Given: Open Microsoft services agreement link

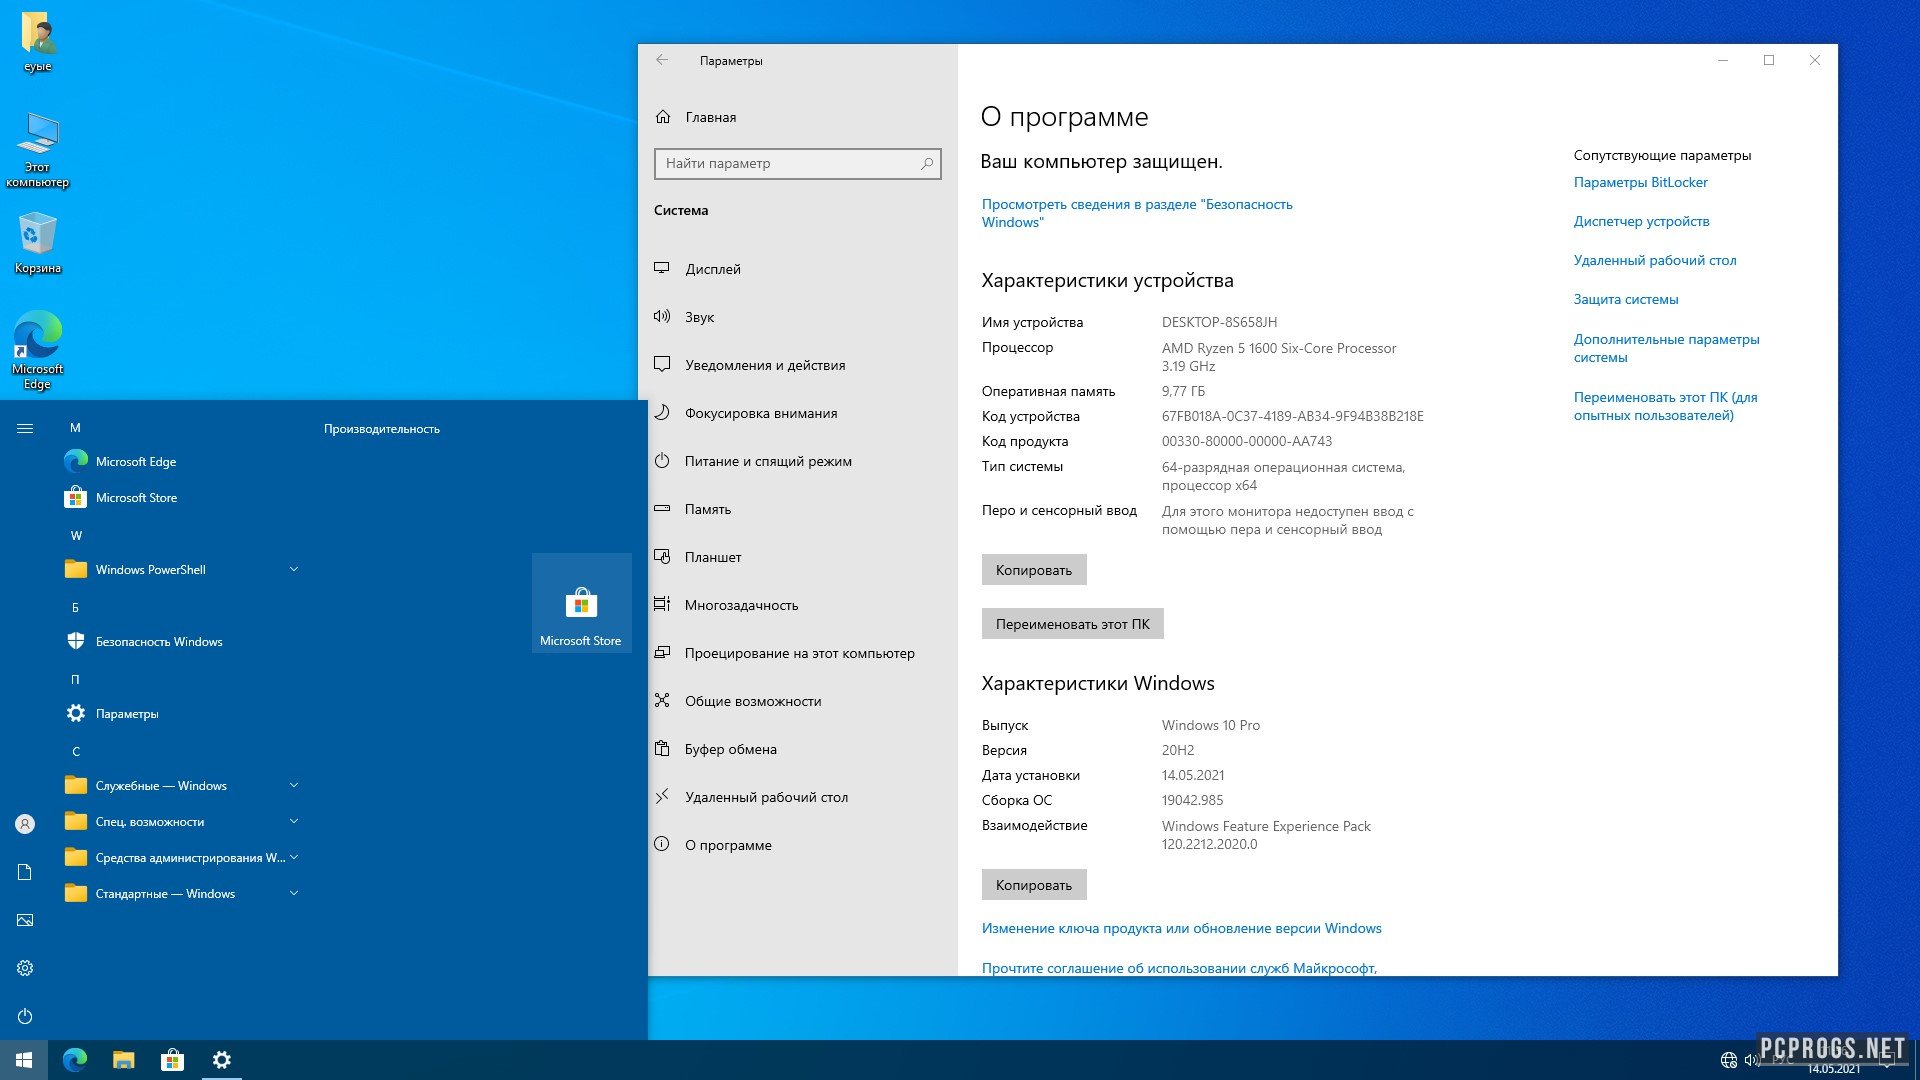Looking at the screenshot, I should pyautogui.click(x=1179, y=967).
